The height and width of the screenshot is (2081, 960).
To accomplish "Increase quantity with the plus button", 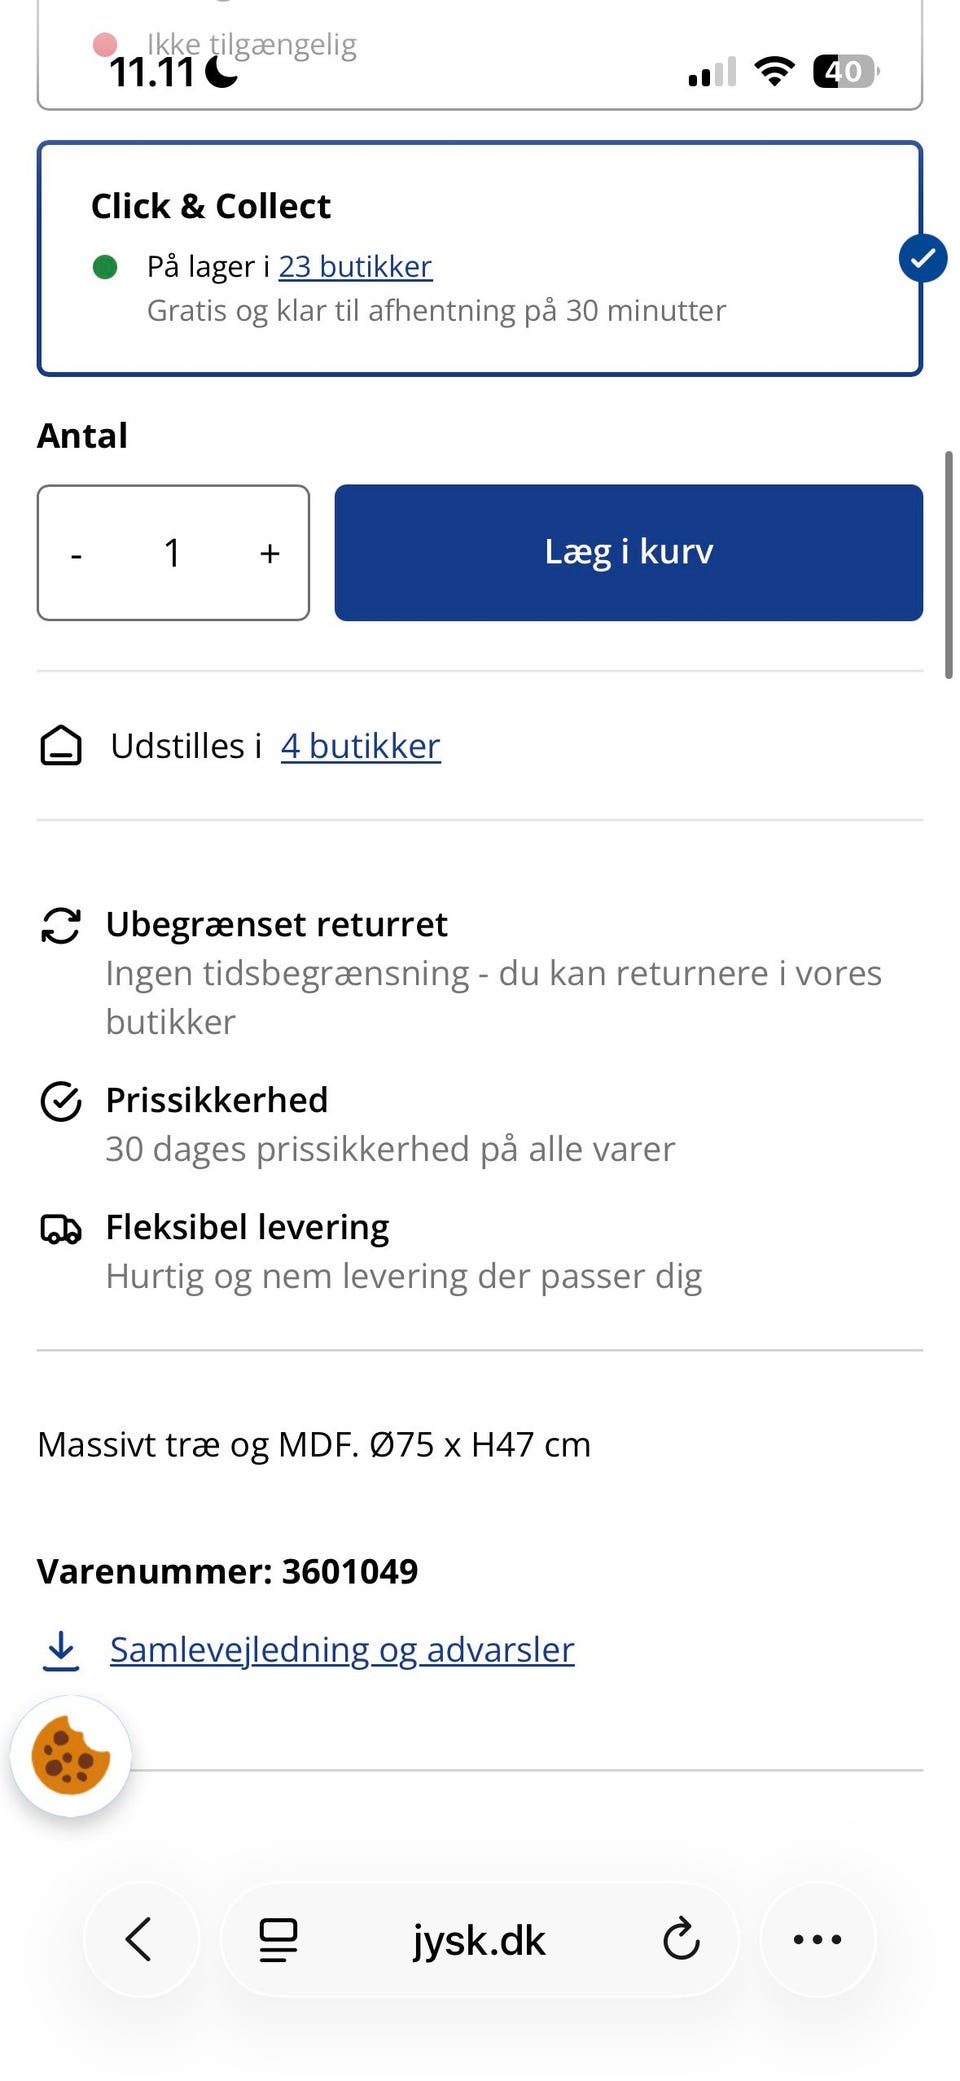I will [269, 553].
